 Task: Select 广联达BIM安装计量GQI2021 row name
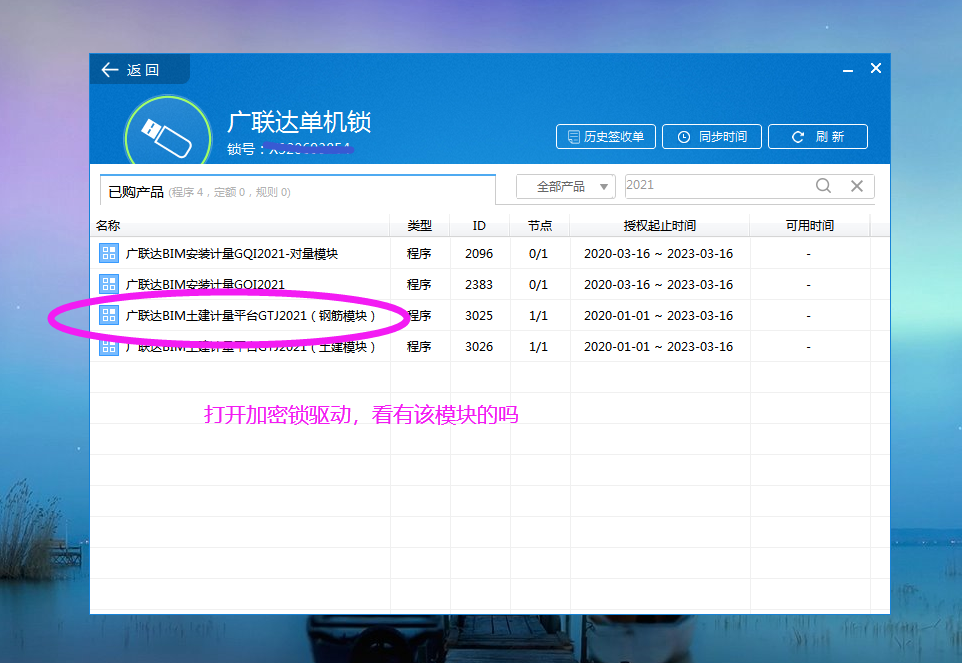tap(206, 285)
